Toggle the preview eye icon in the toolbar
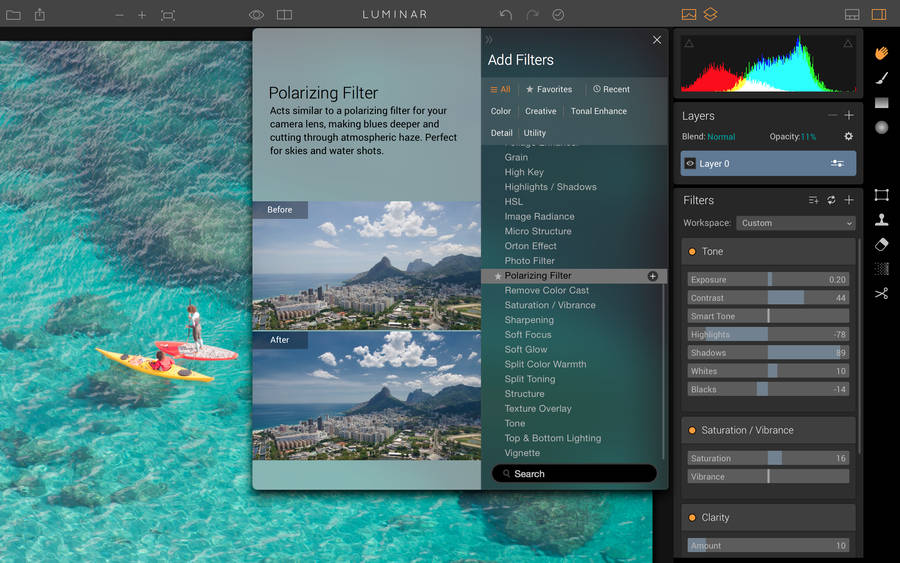The width and height of the screenshot is (900, 563). point(256,15)
